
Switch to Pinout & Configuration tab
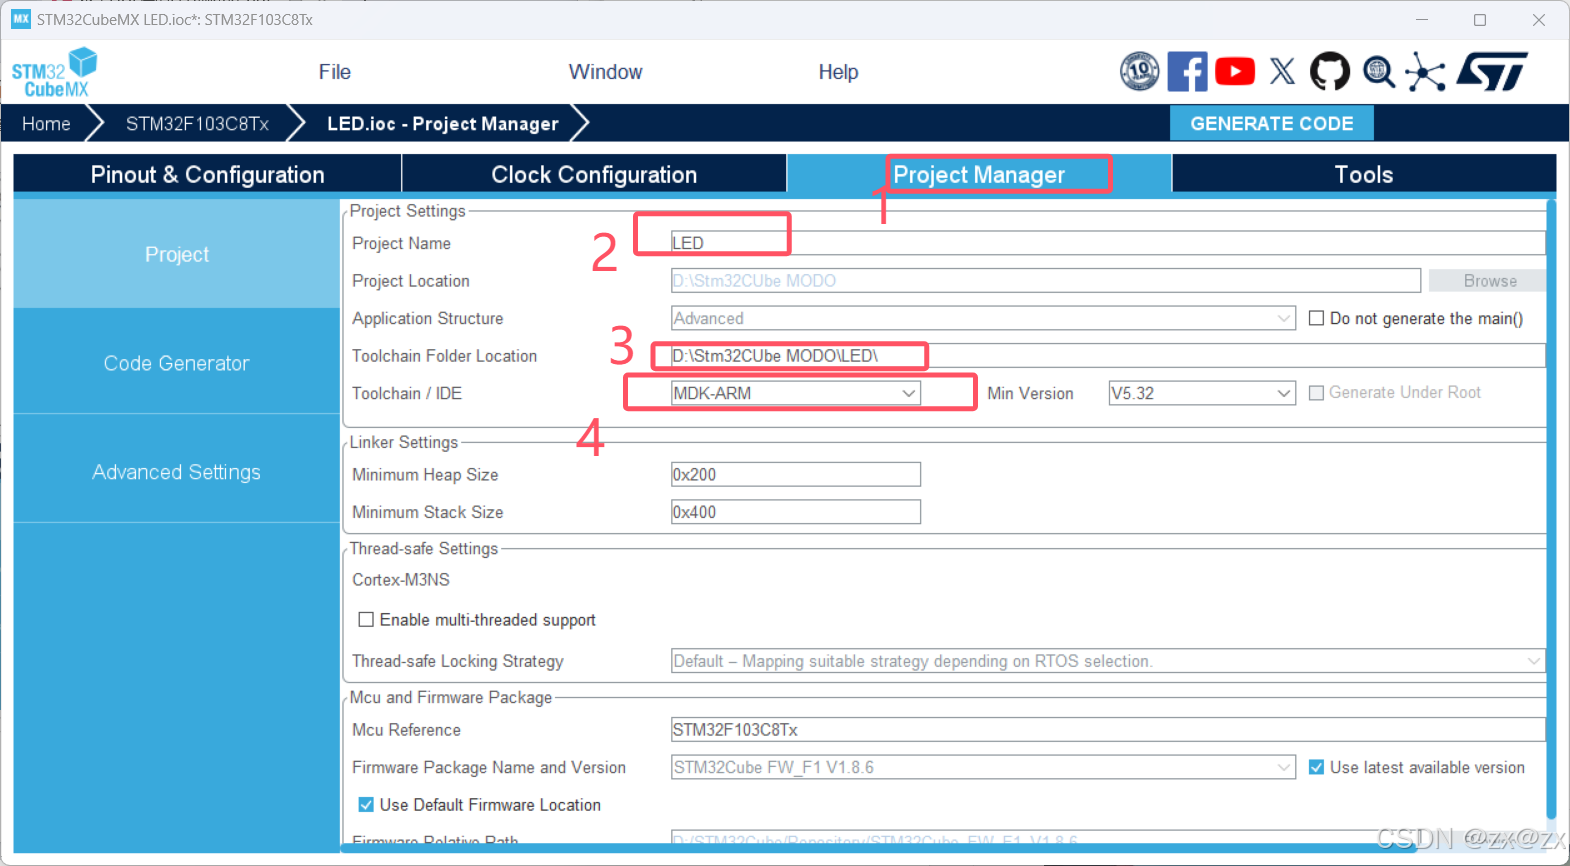coord(207,174)
